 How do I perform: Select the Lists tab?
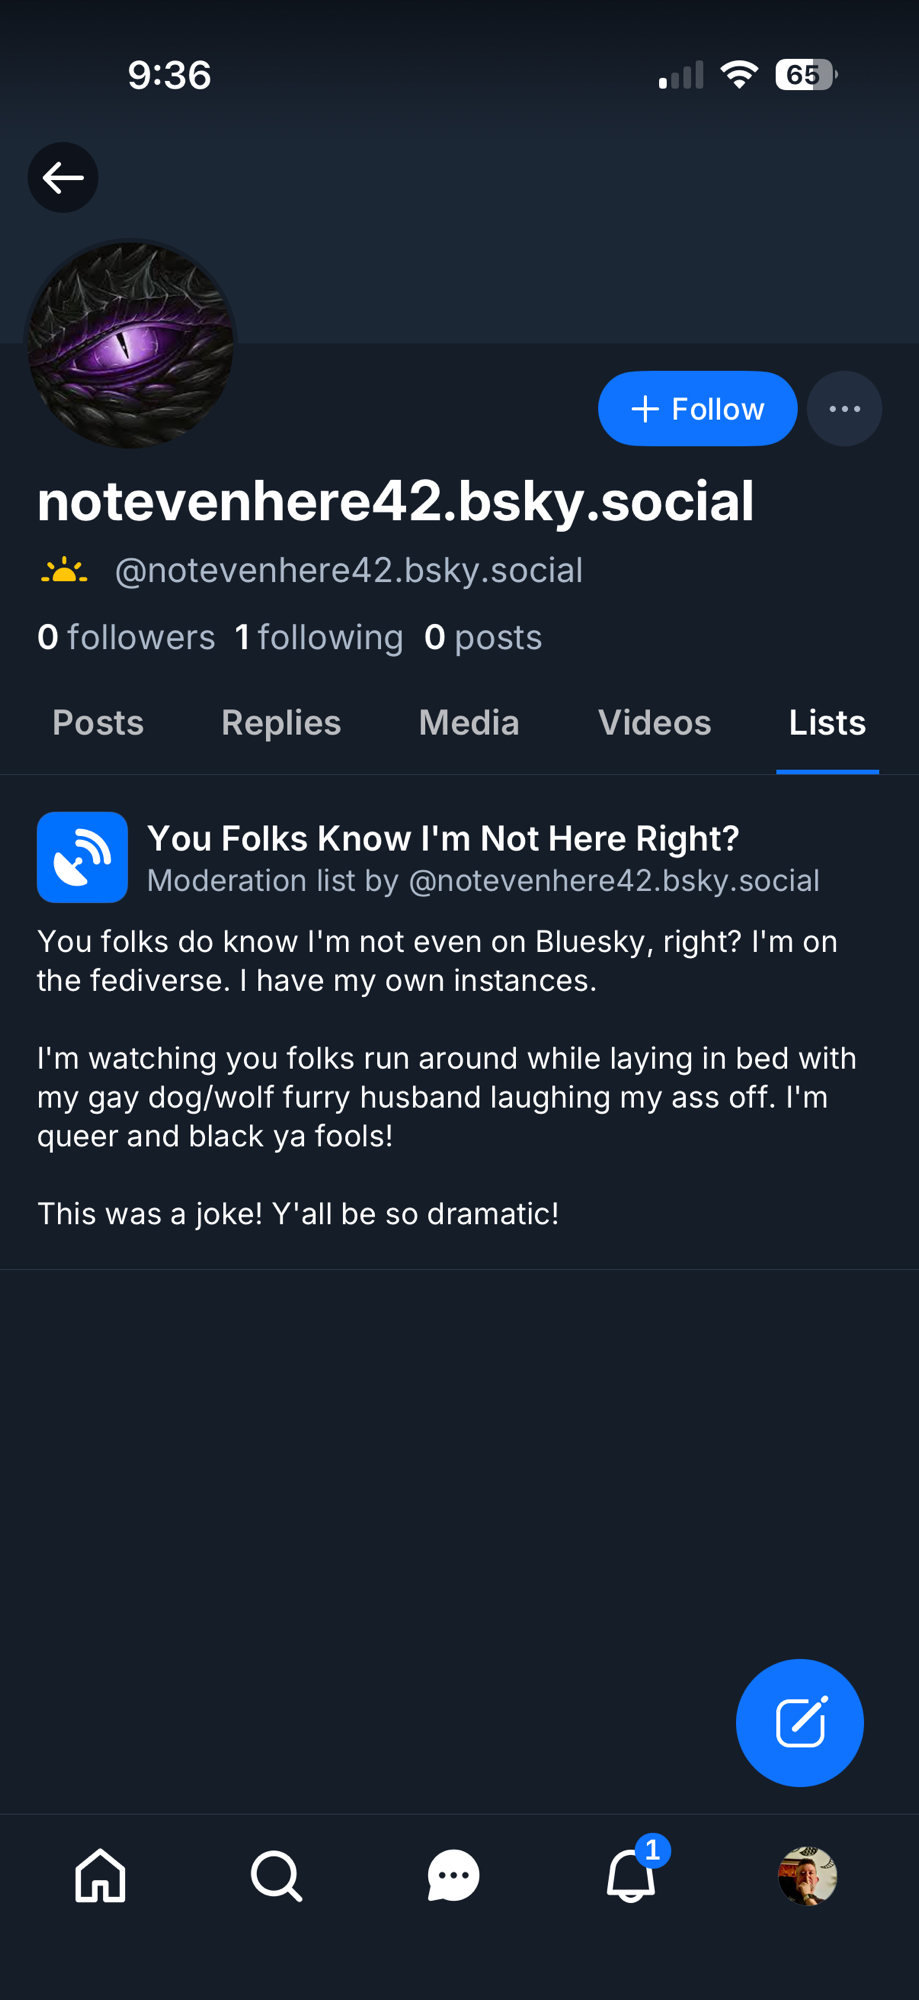pos(827,723)
